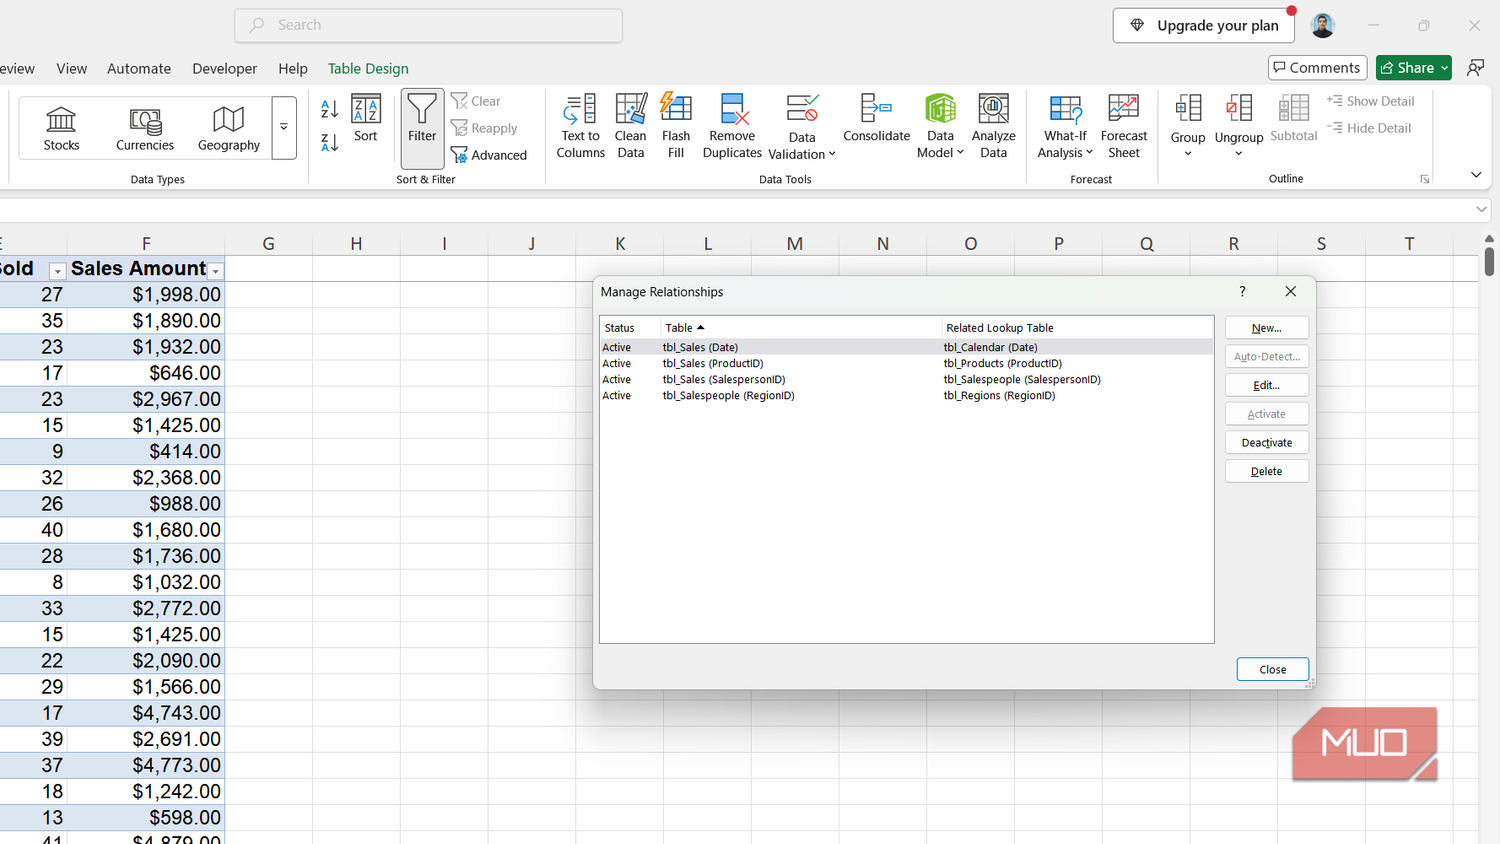
Task: Select the tbl_Sales (SalespersonID) relationship row
Action: click(x=906, y=379)
